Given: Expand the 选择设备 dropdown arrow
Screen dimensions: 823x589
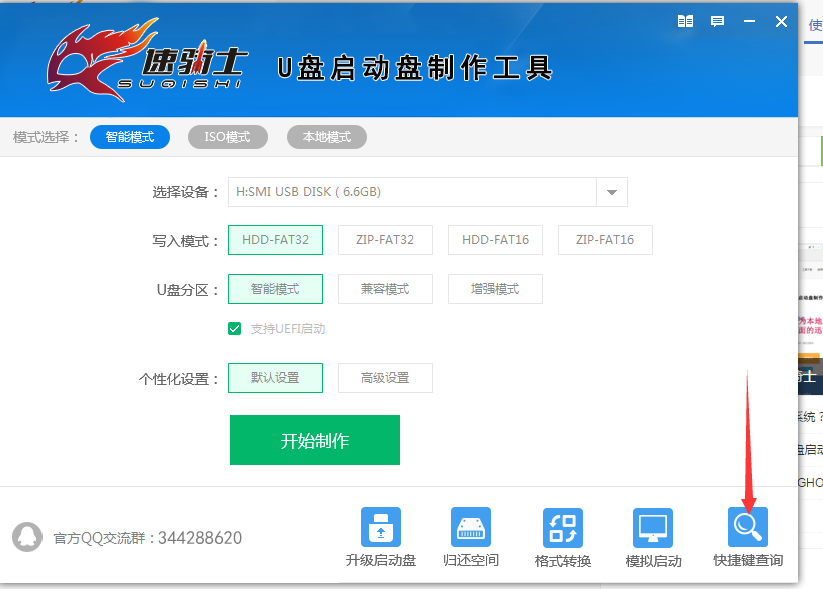Looking at the screenshot, I should pos(611,192).
